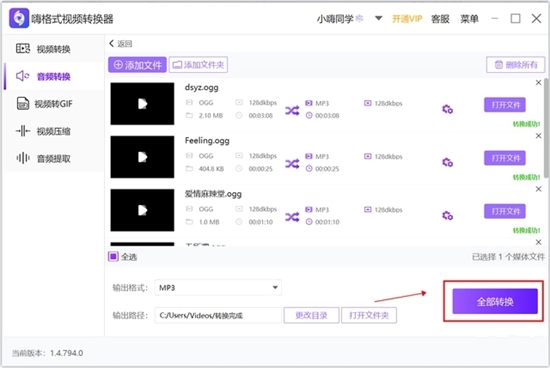Open conversion settings gear for dsyz.ogg

(x=447, y=109)
